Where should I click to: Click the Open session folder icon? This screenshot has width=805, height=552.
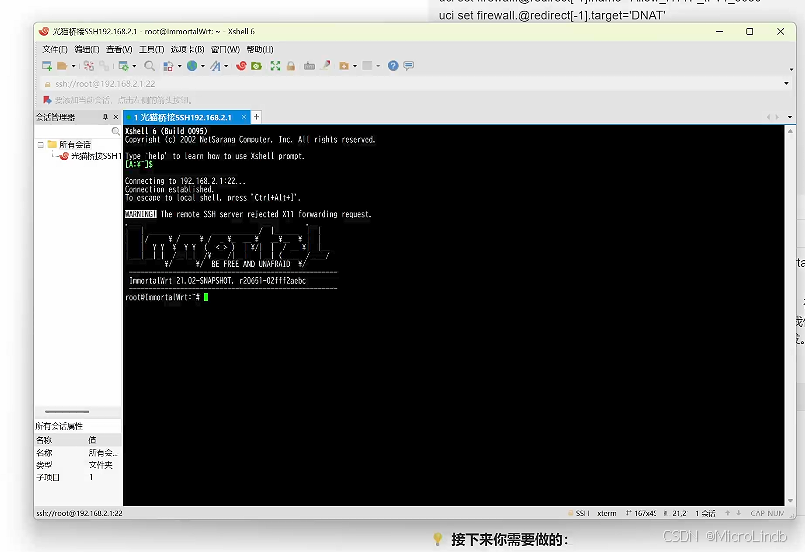[62, 66]
